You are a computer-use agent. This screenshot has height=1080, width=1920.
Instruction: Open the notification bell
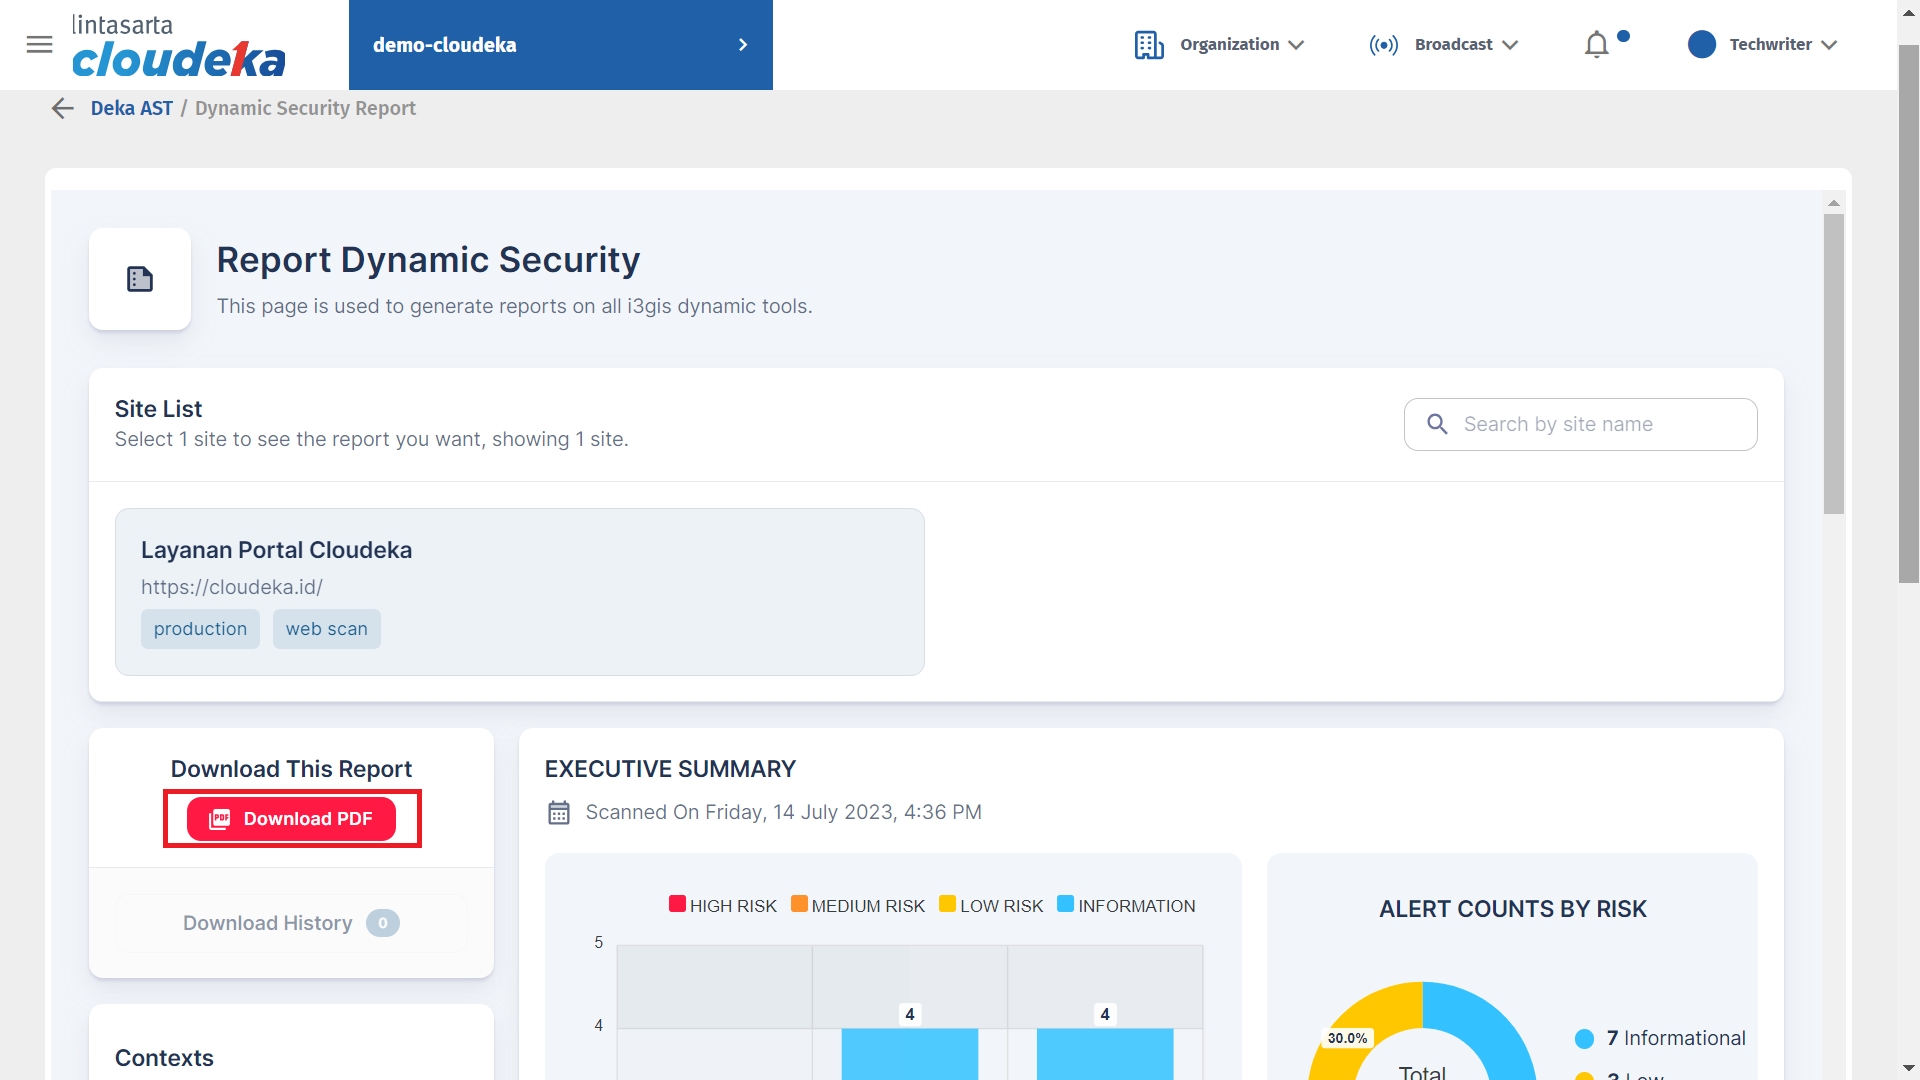pos(1596,45)
